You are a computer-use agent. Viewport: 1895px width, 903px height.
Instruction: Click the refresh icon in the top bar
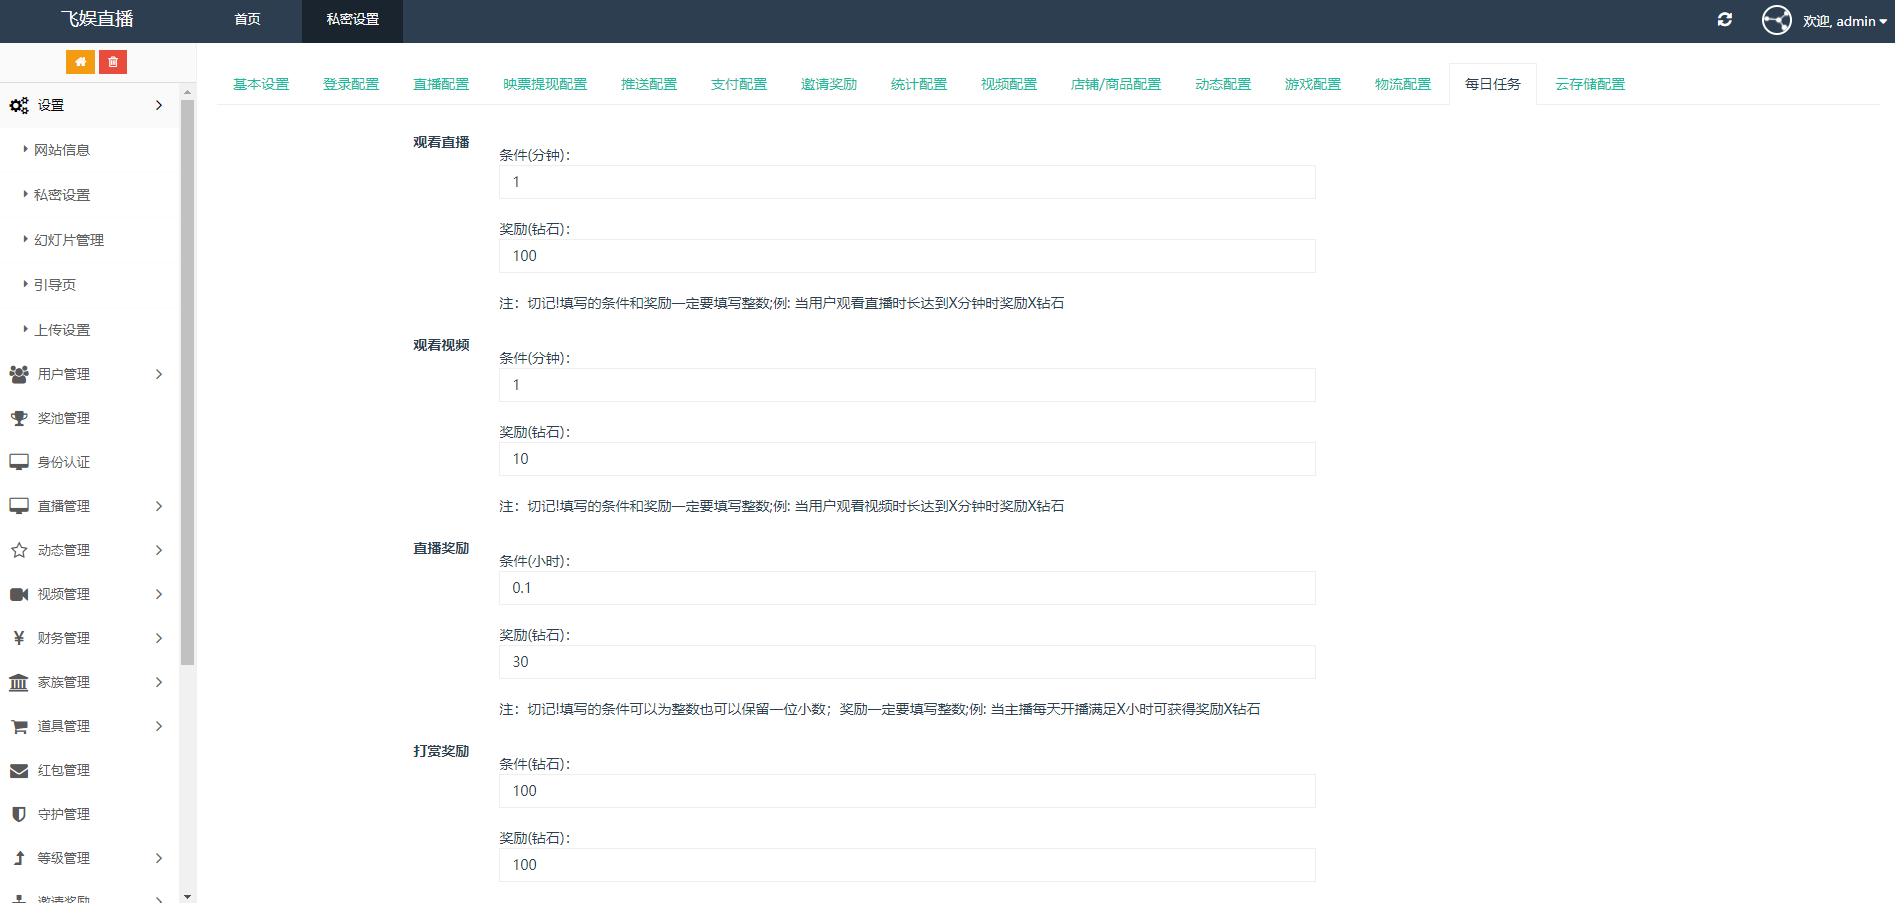1724,19
